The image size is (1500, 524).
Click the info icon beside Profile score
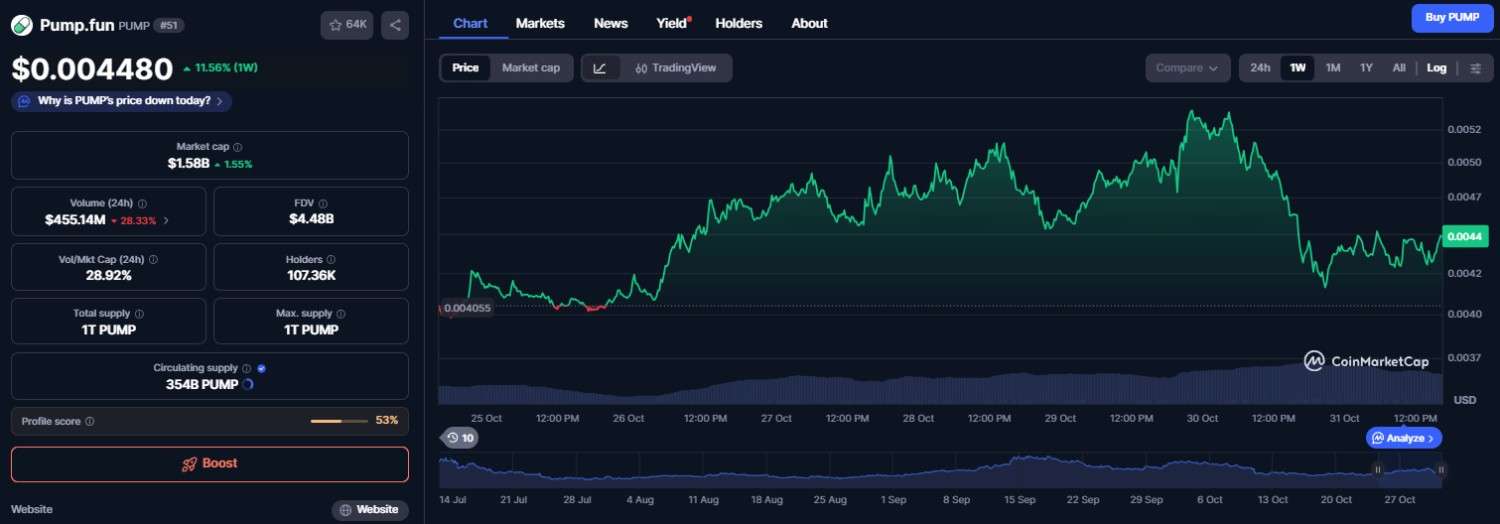point(90,422)
